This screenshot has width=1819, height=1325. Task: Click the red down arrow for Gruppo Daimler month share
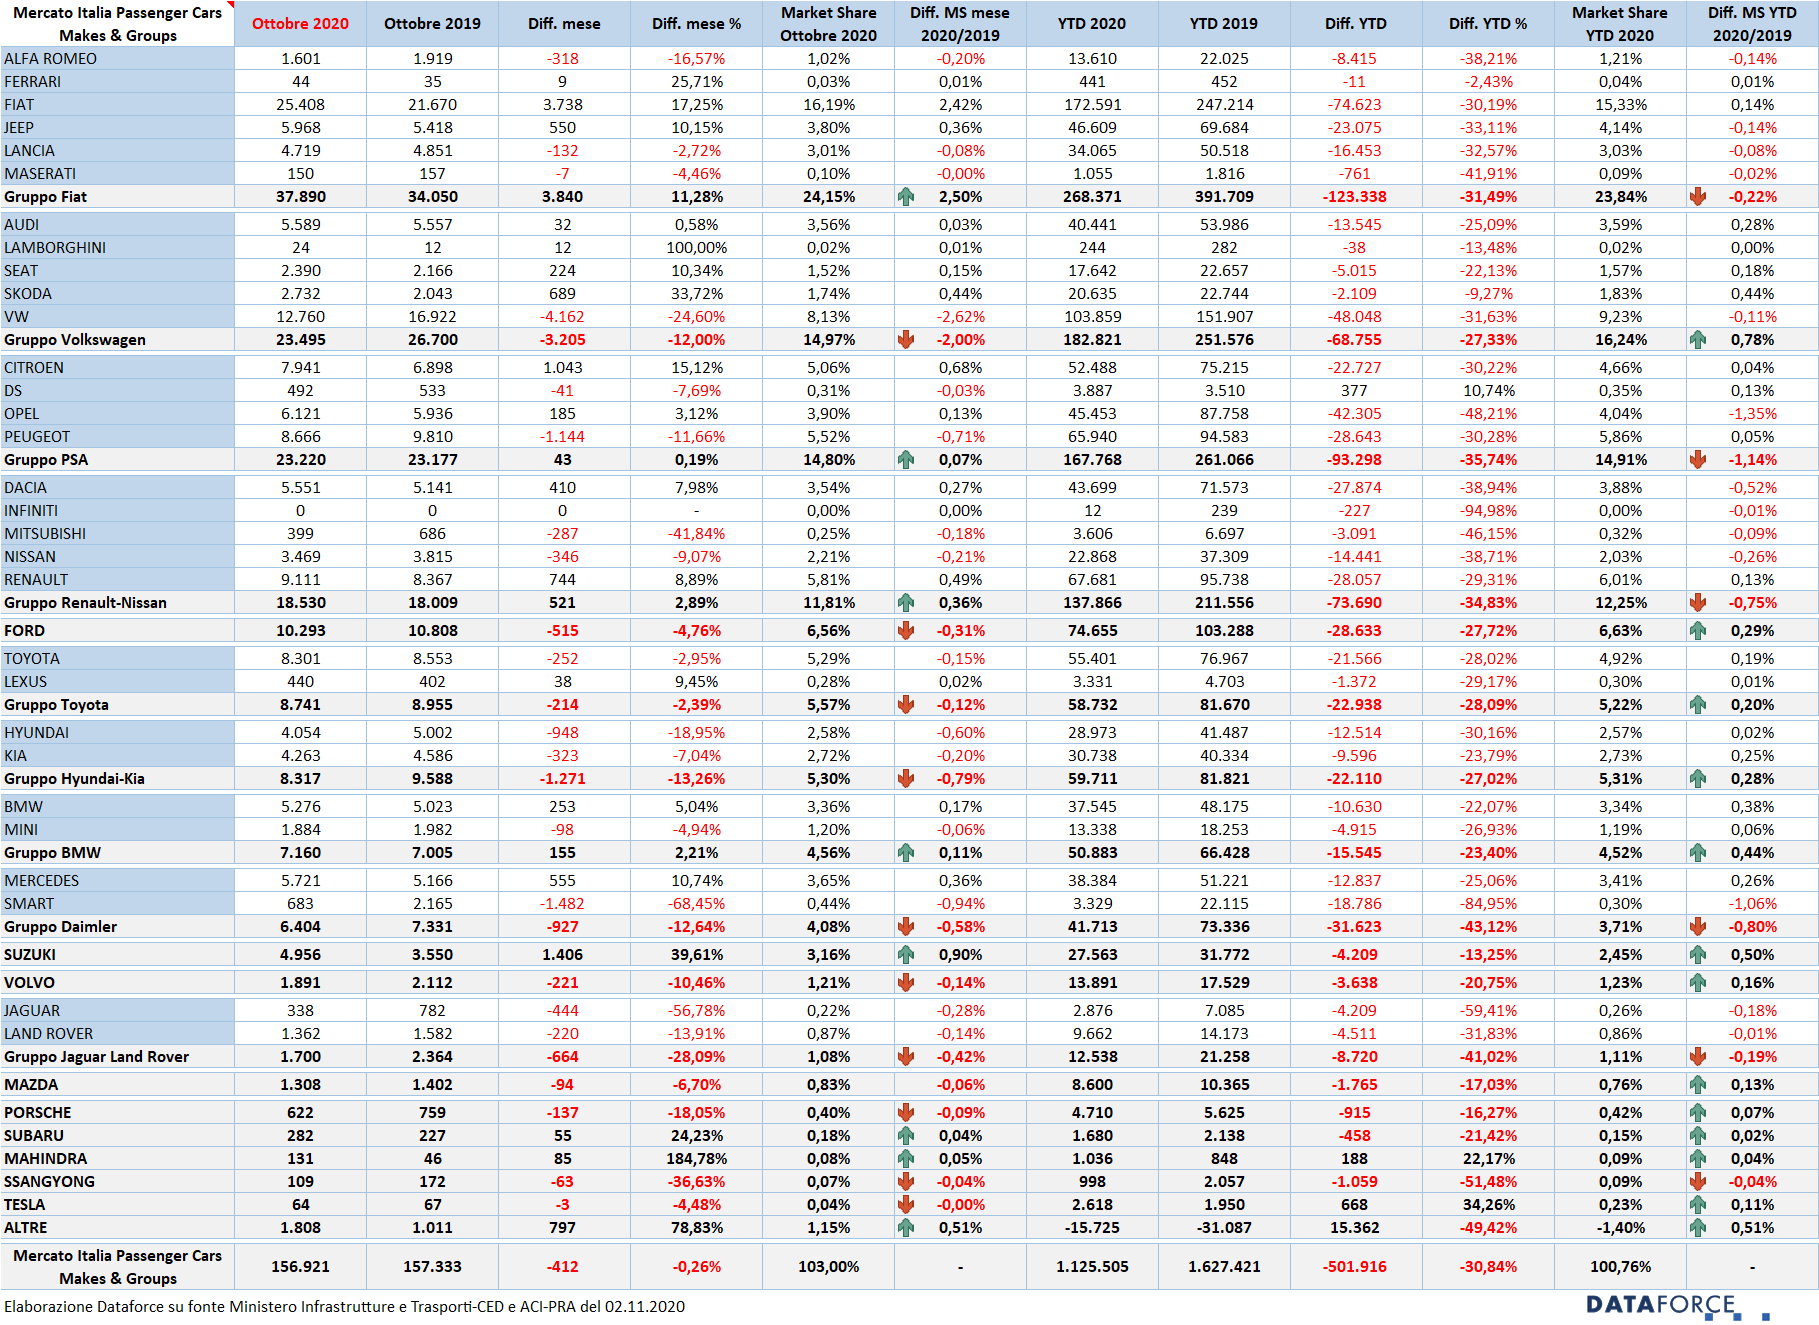[x=906, y=927]
